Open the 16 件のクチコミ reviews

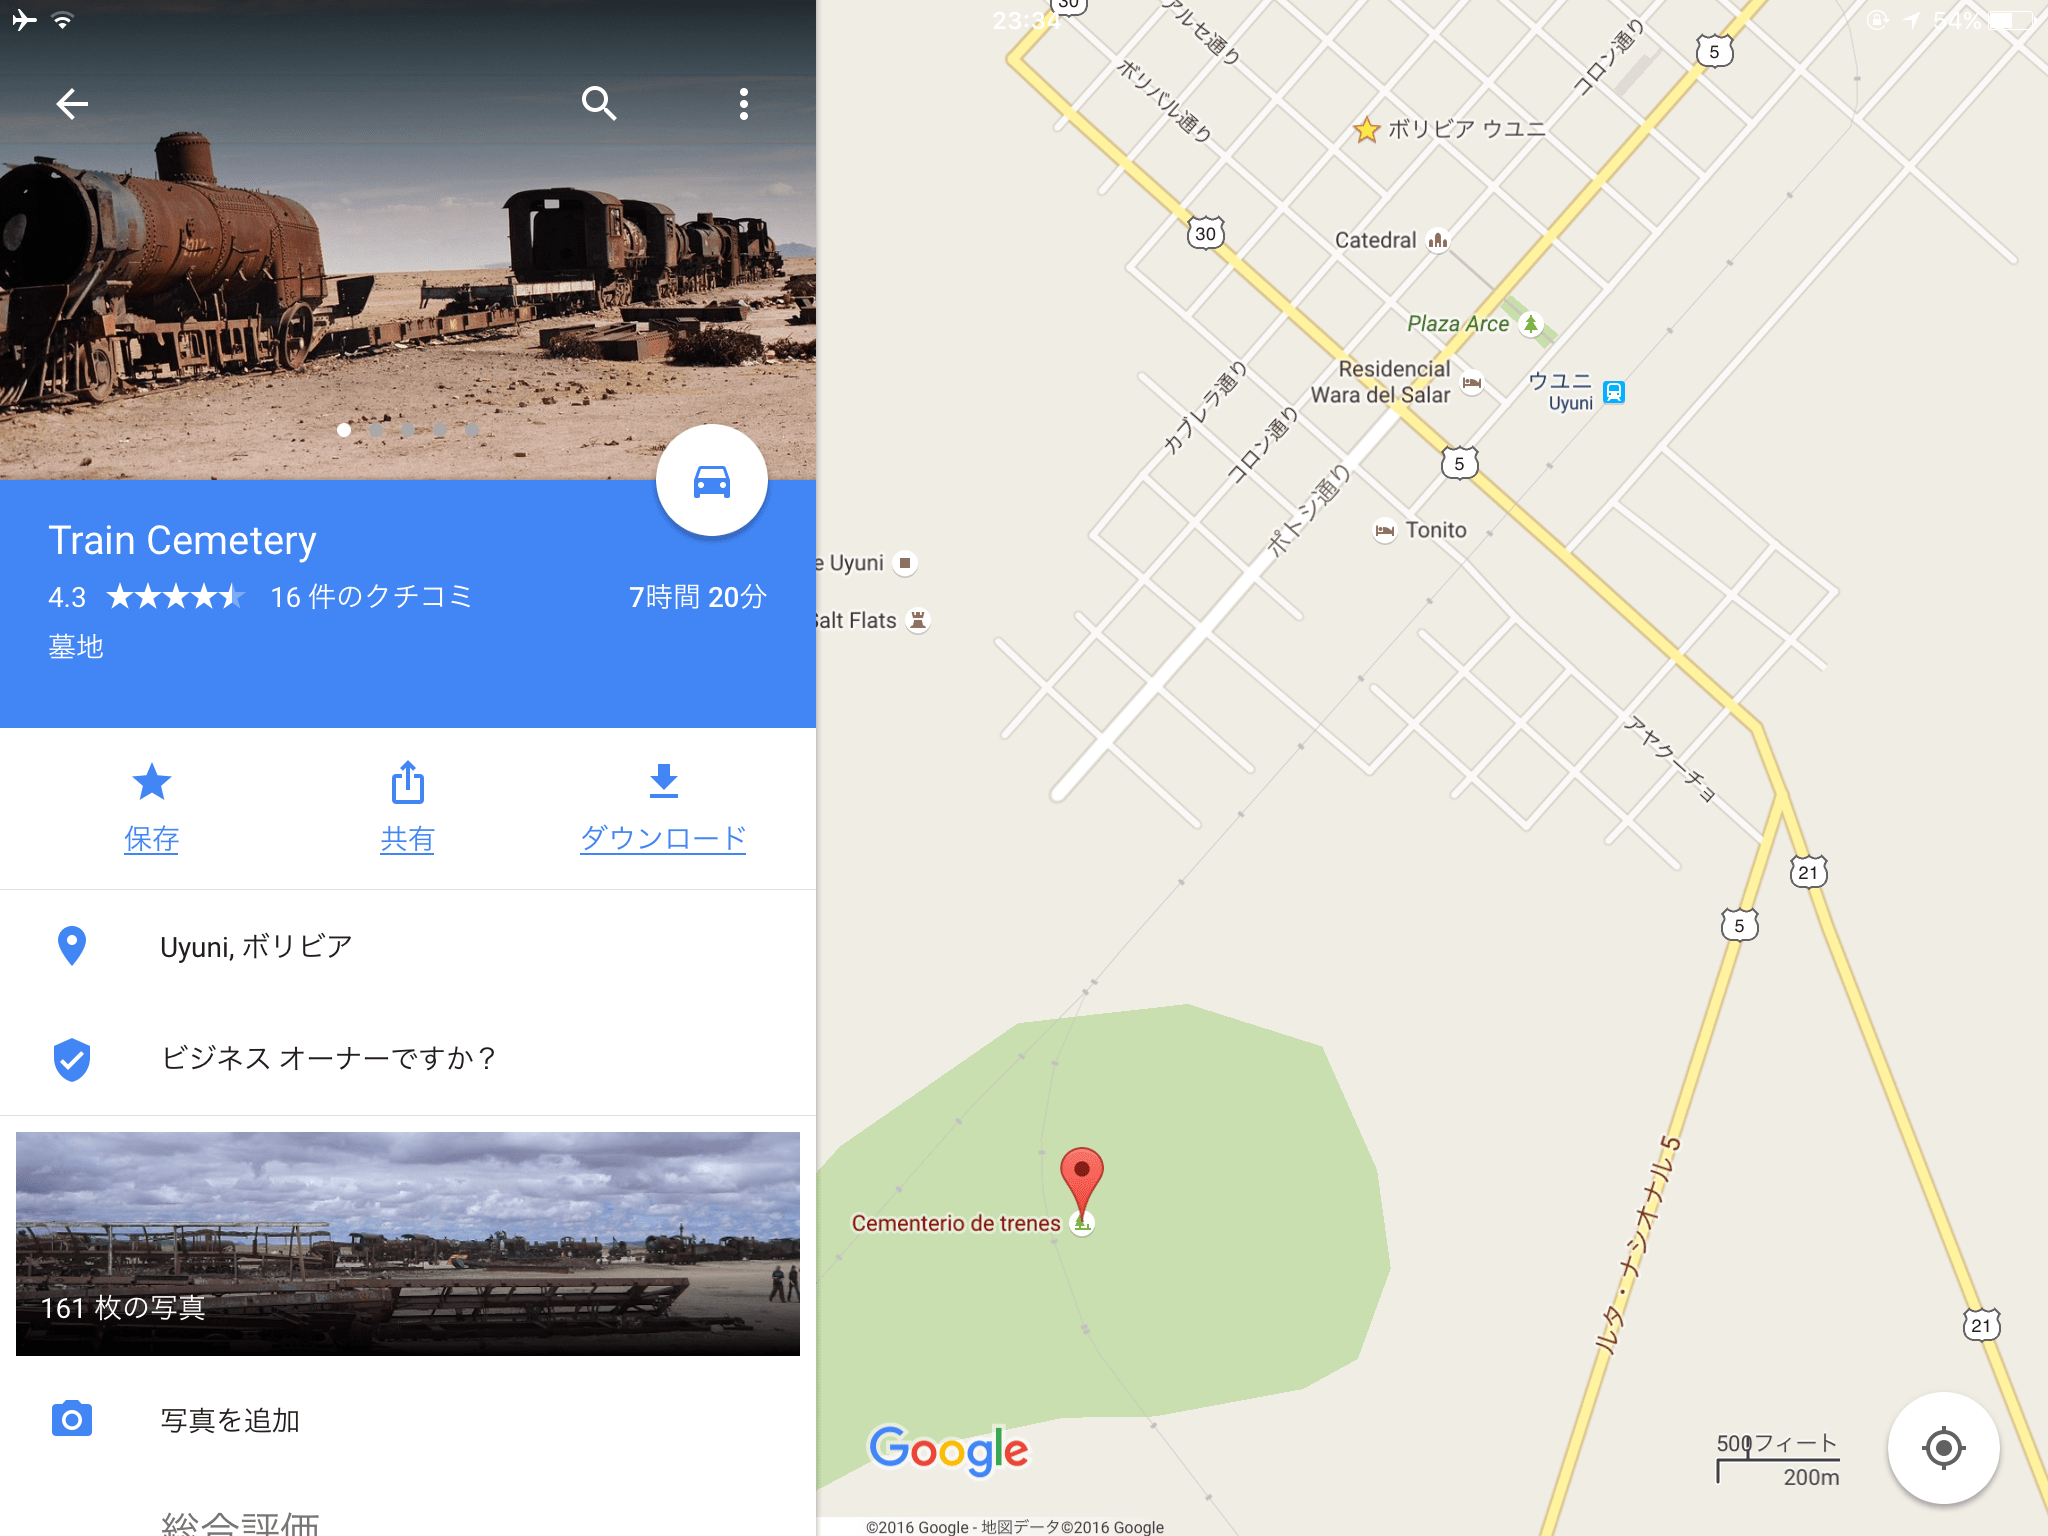coord(371,597)
